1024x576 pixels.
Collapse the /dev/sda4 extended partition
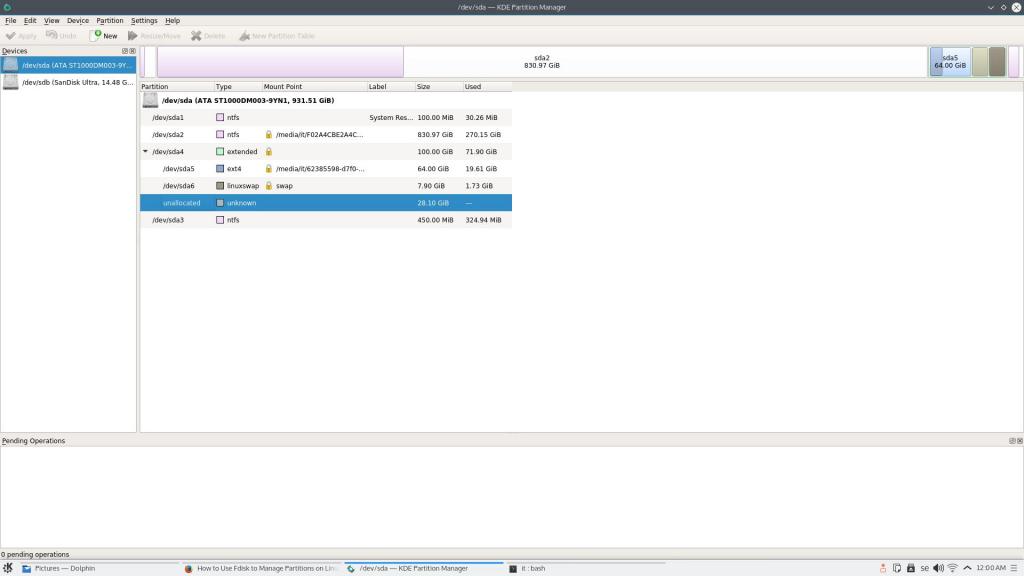(145, 152)
